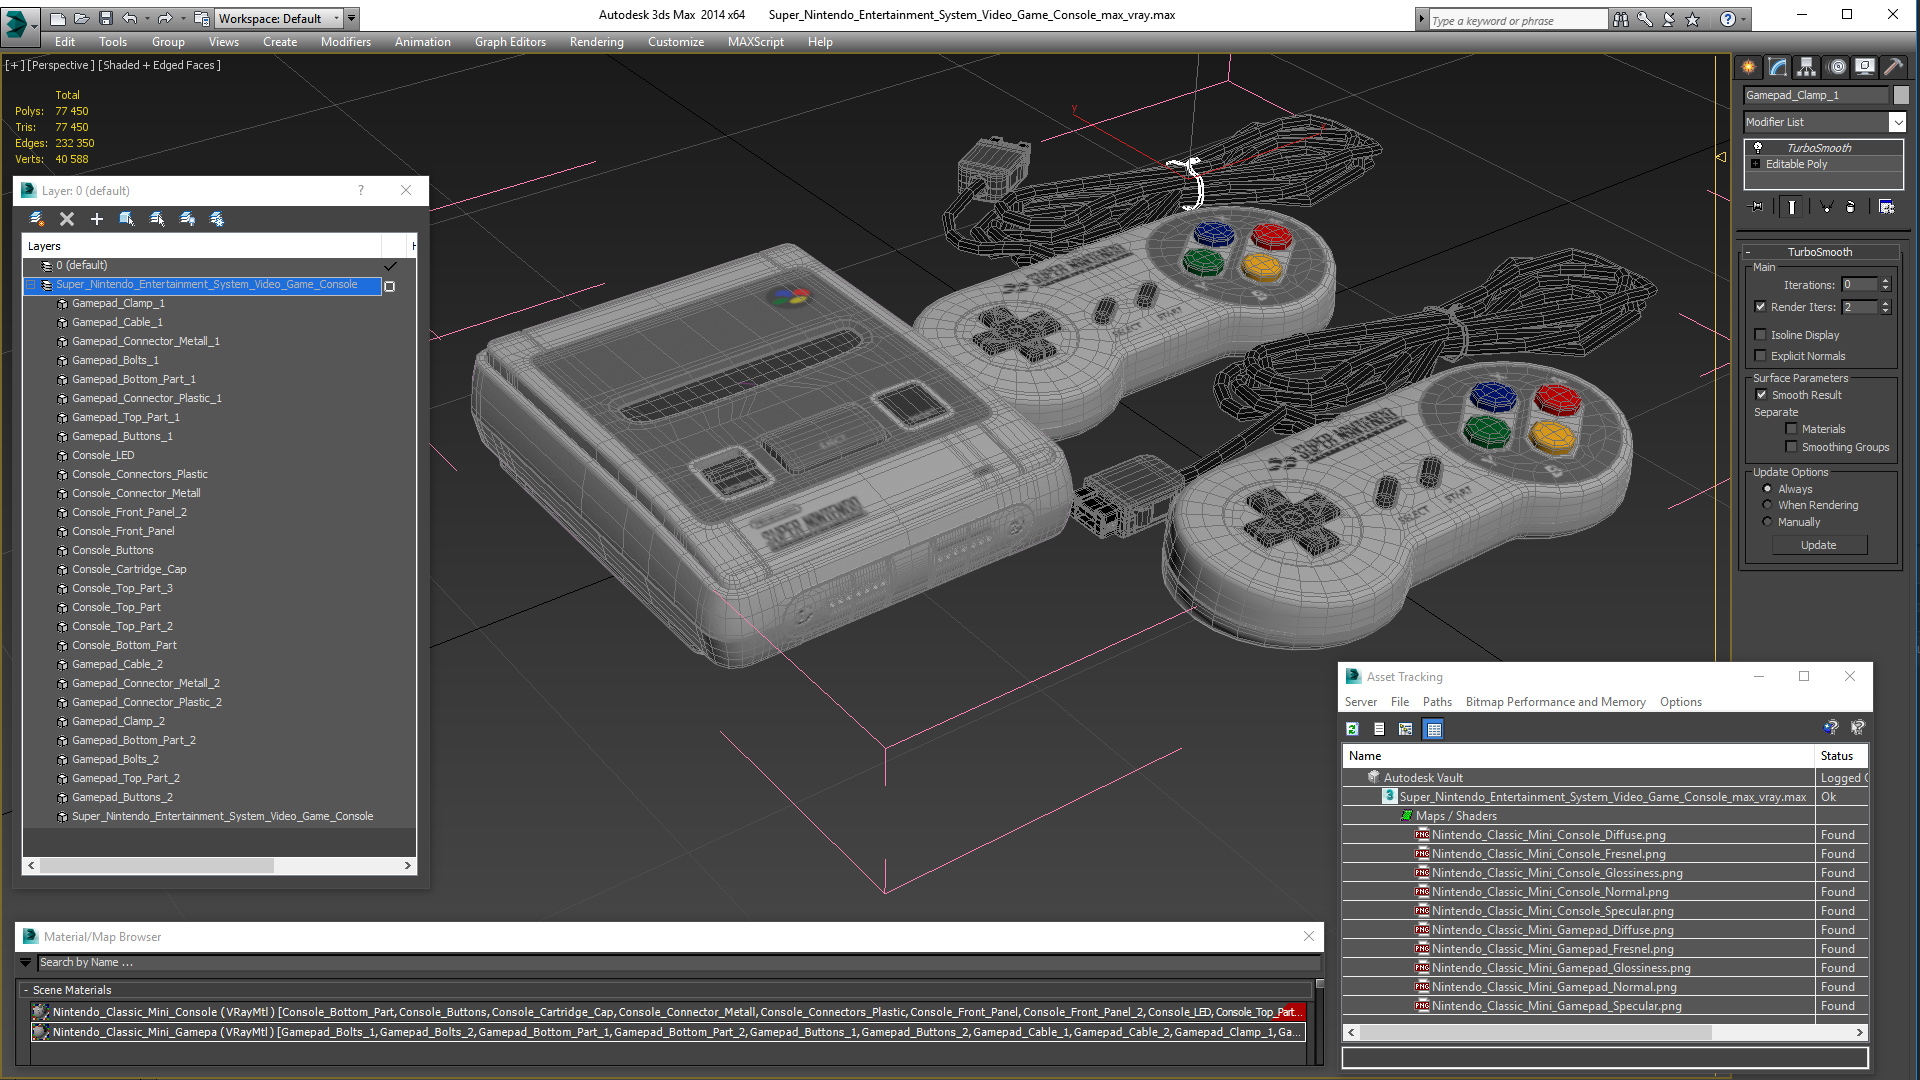The image size is (1920, 1080).
Task: Open Material/Map Browser options arrow
Action: click(26, 962)
